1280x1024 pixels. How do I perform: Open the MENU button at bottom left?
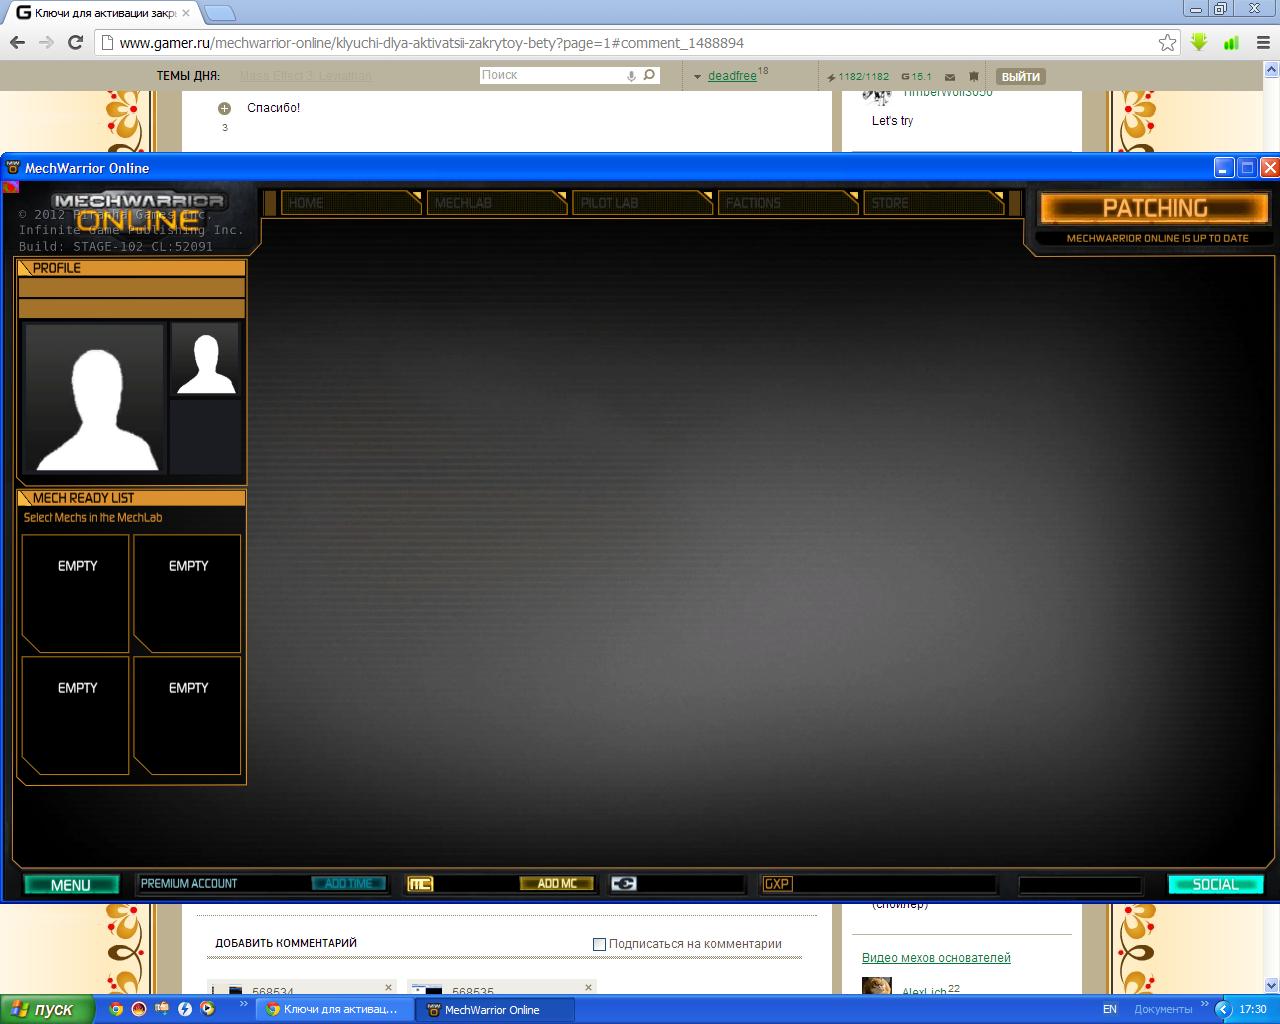[x=71, y=885]
